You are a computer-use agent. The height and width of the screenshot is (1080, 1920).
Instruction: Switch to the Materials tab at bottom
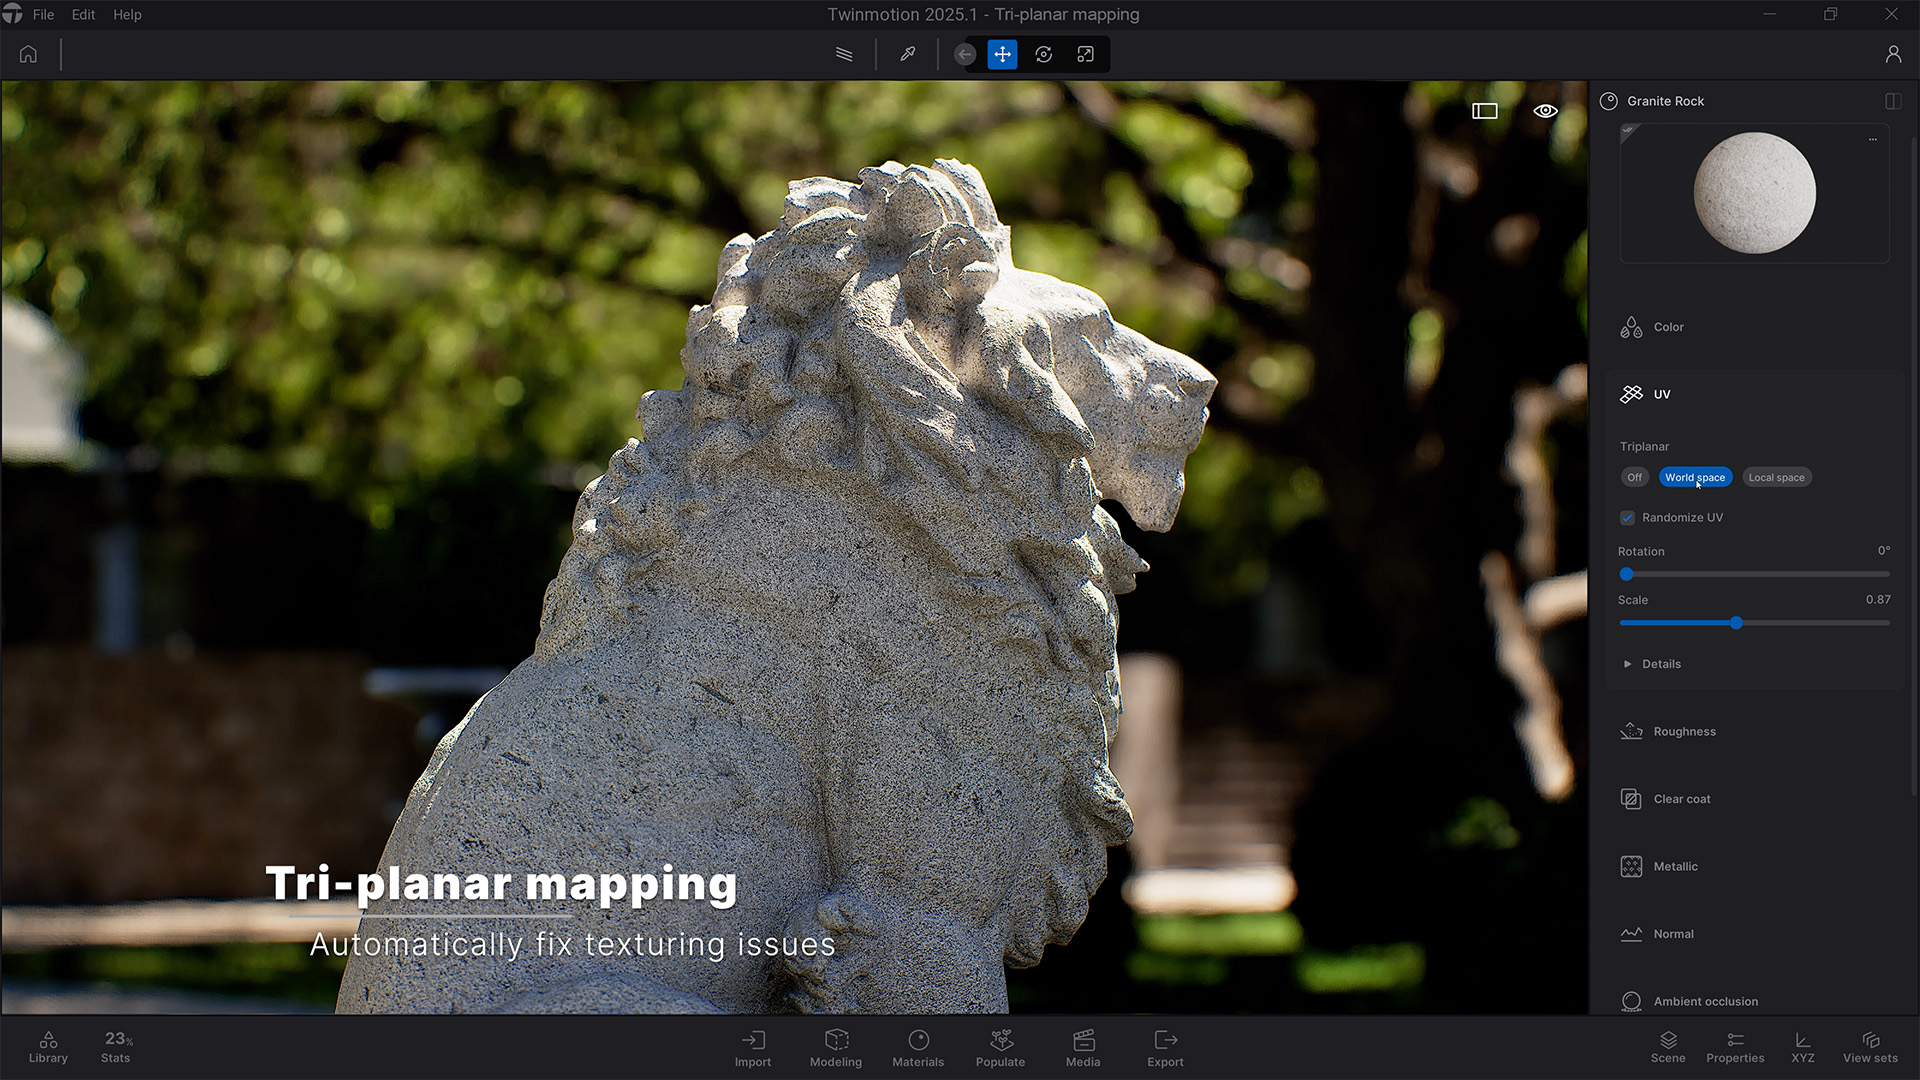[917, 1048]
